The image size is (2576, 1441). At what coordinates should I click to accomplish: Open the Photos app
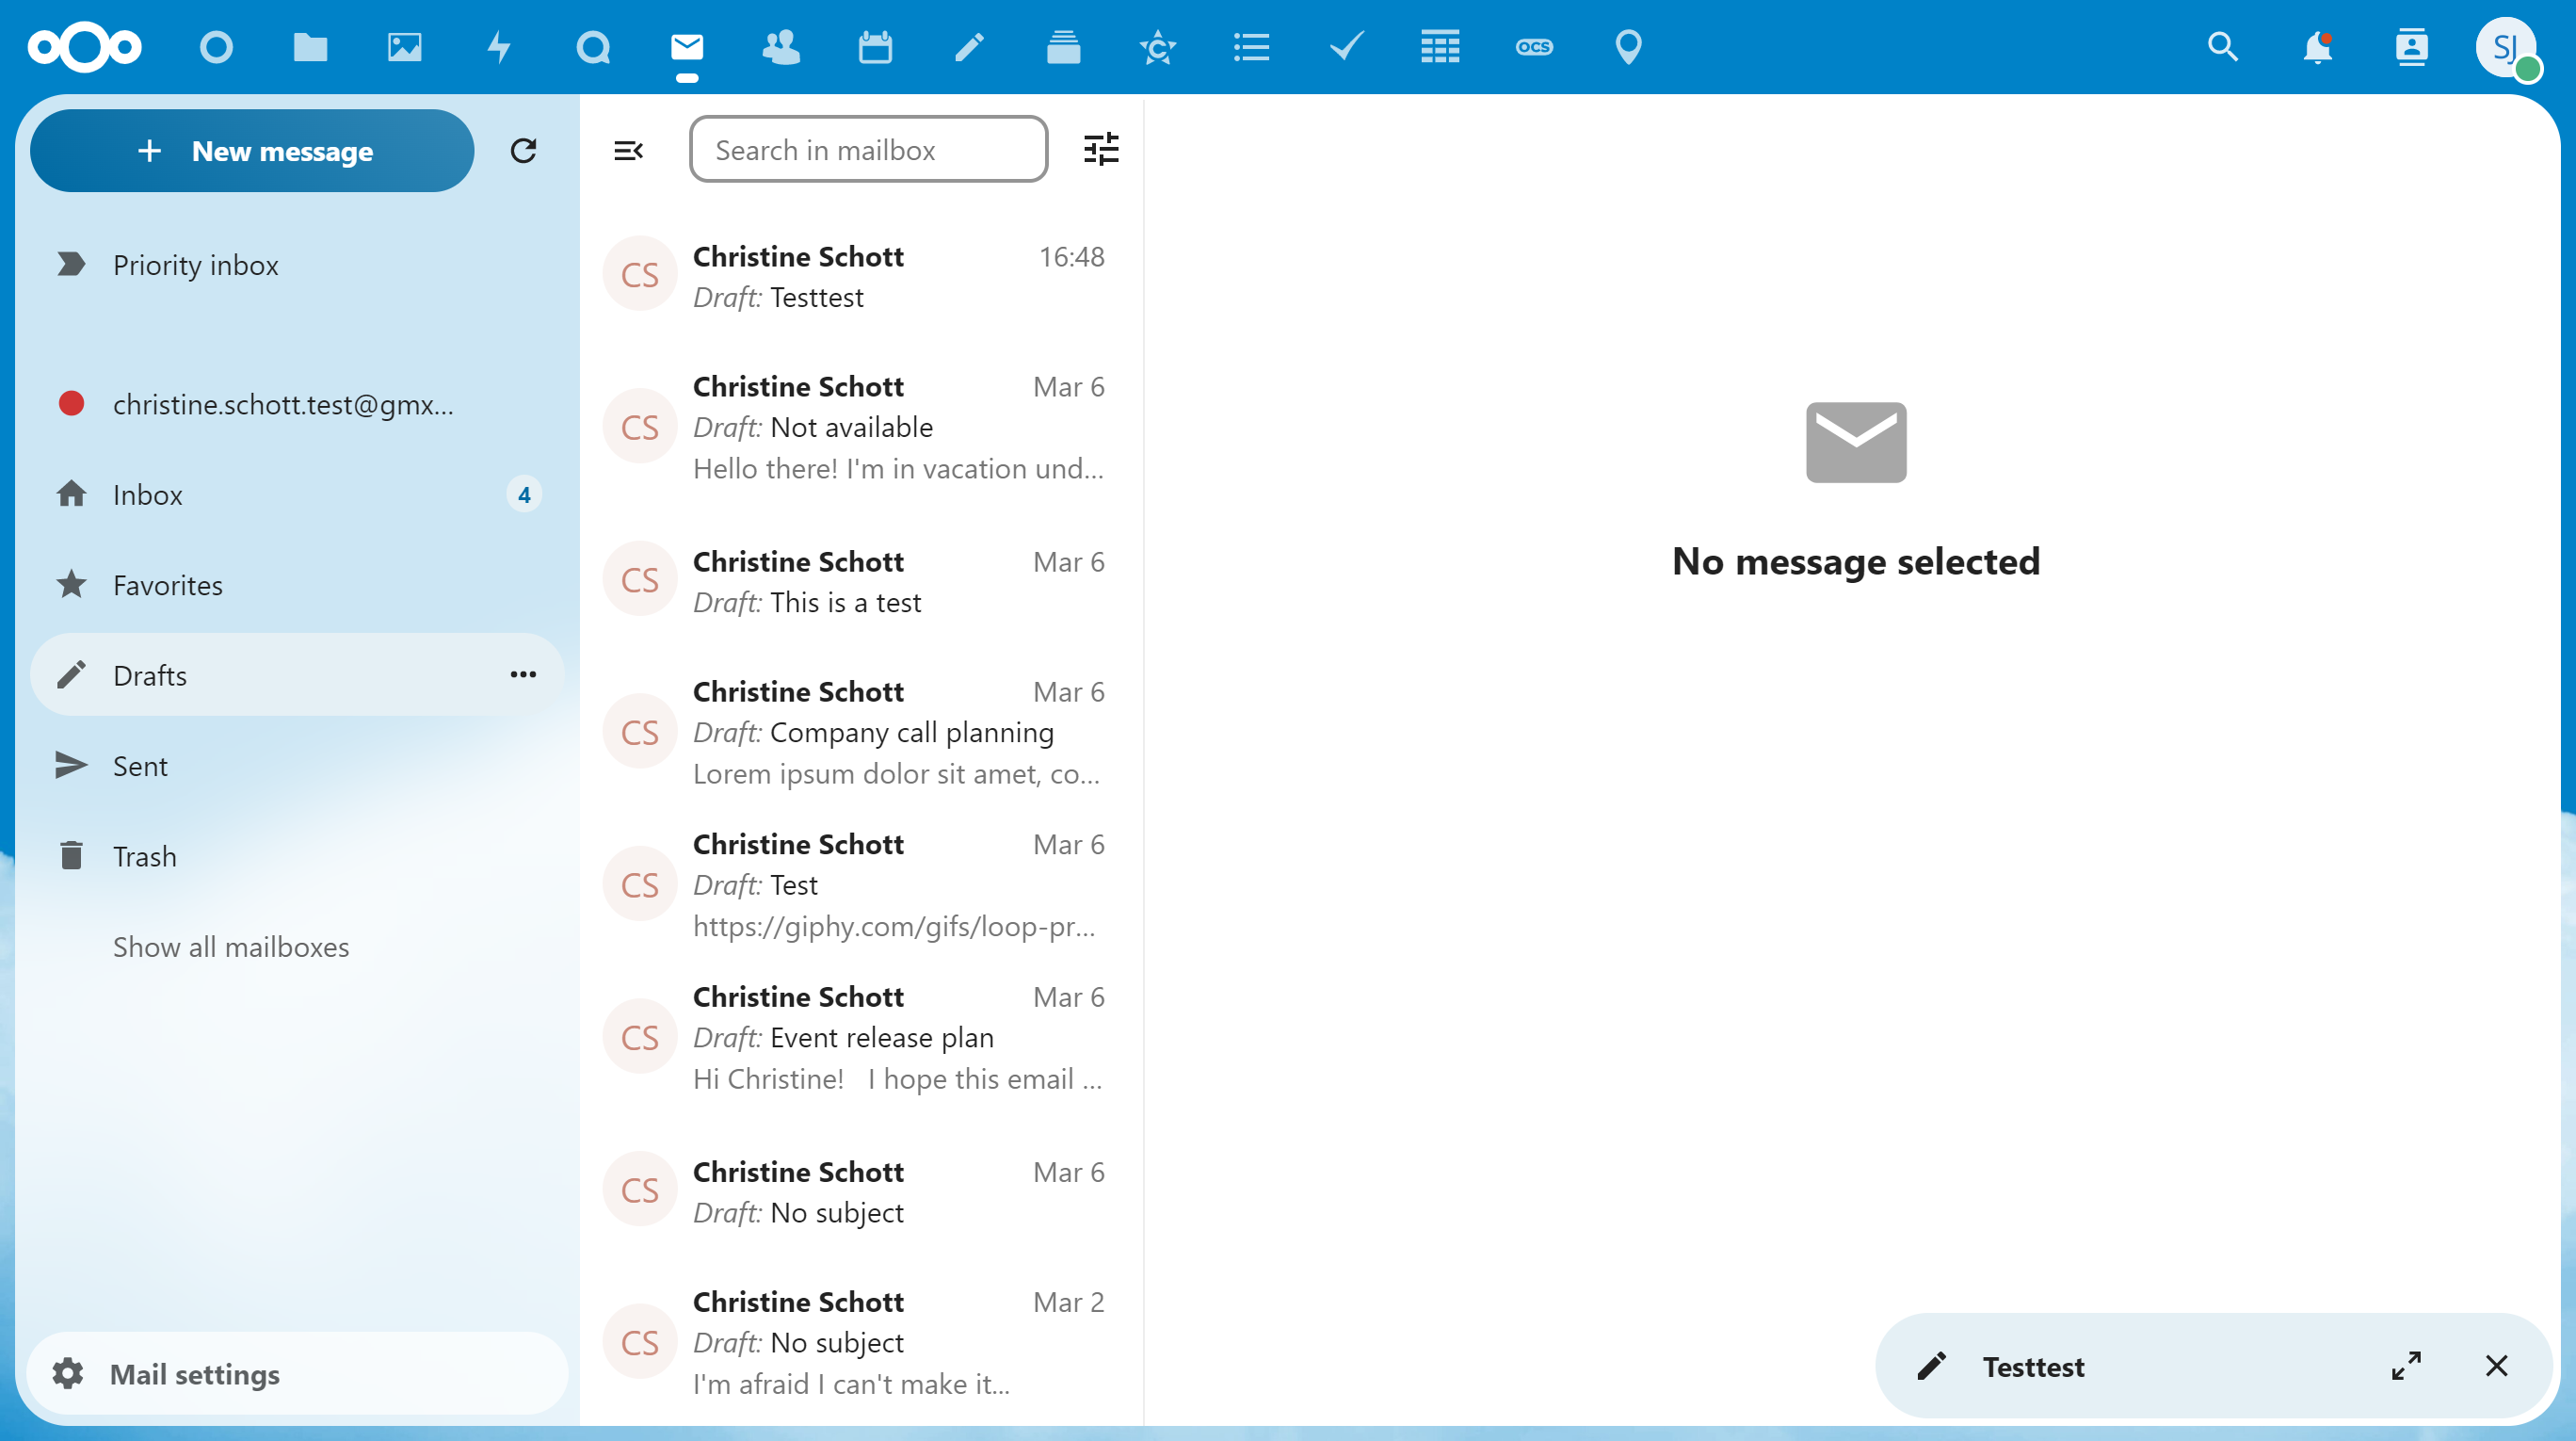click(x=404, y=47)
